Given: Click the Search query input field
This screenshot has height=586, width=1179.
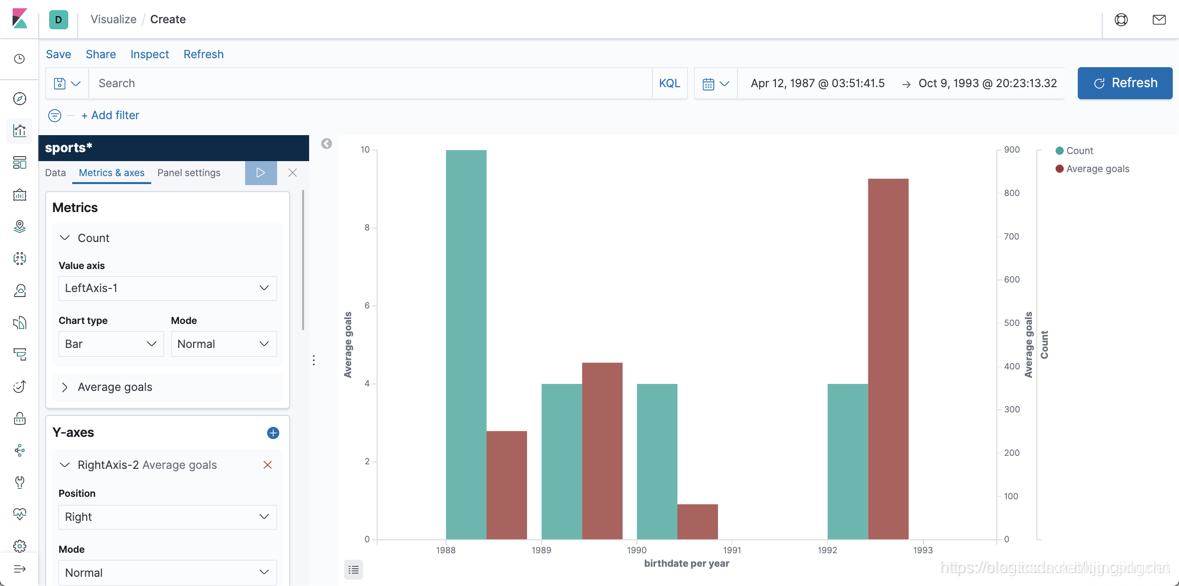Looking at the screenshot, I should tap(370, 83).
